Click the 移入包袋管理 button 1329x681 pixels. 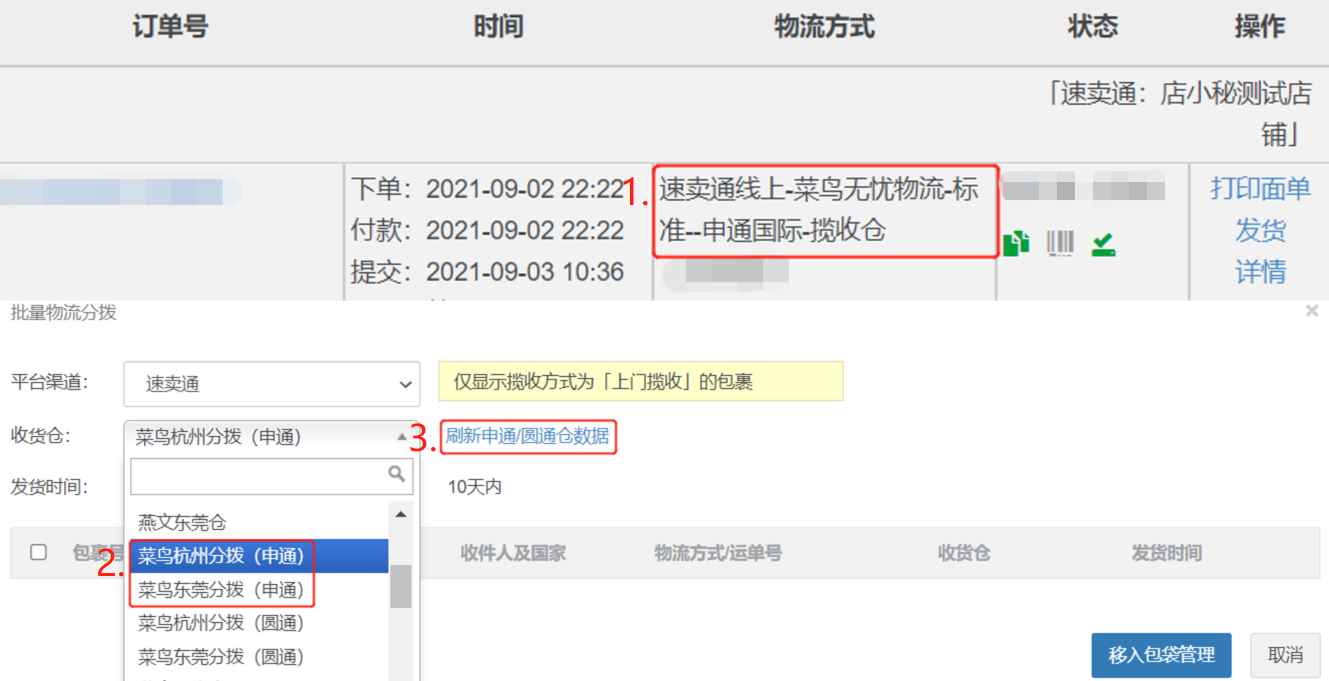pyautogui.click(x=1161, y=655)
